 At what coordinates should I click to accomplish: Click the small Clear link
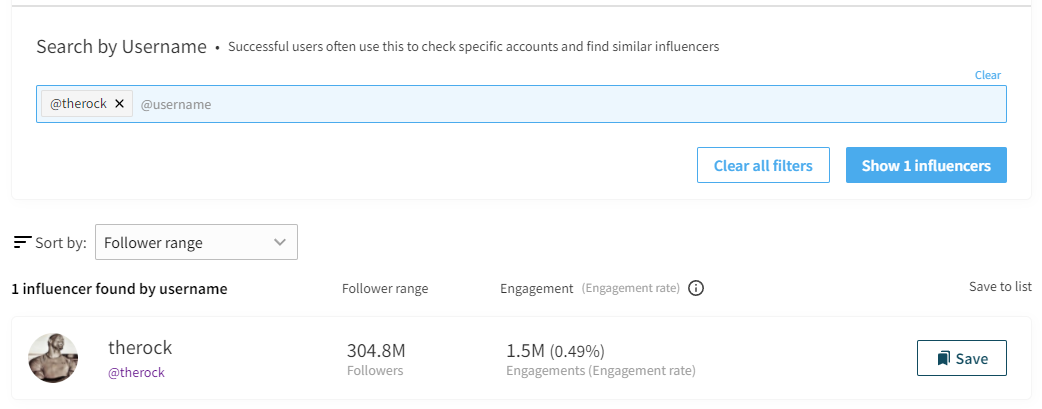click(x=987, y=75)
